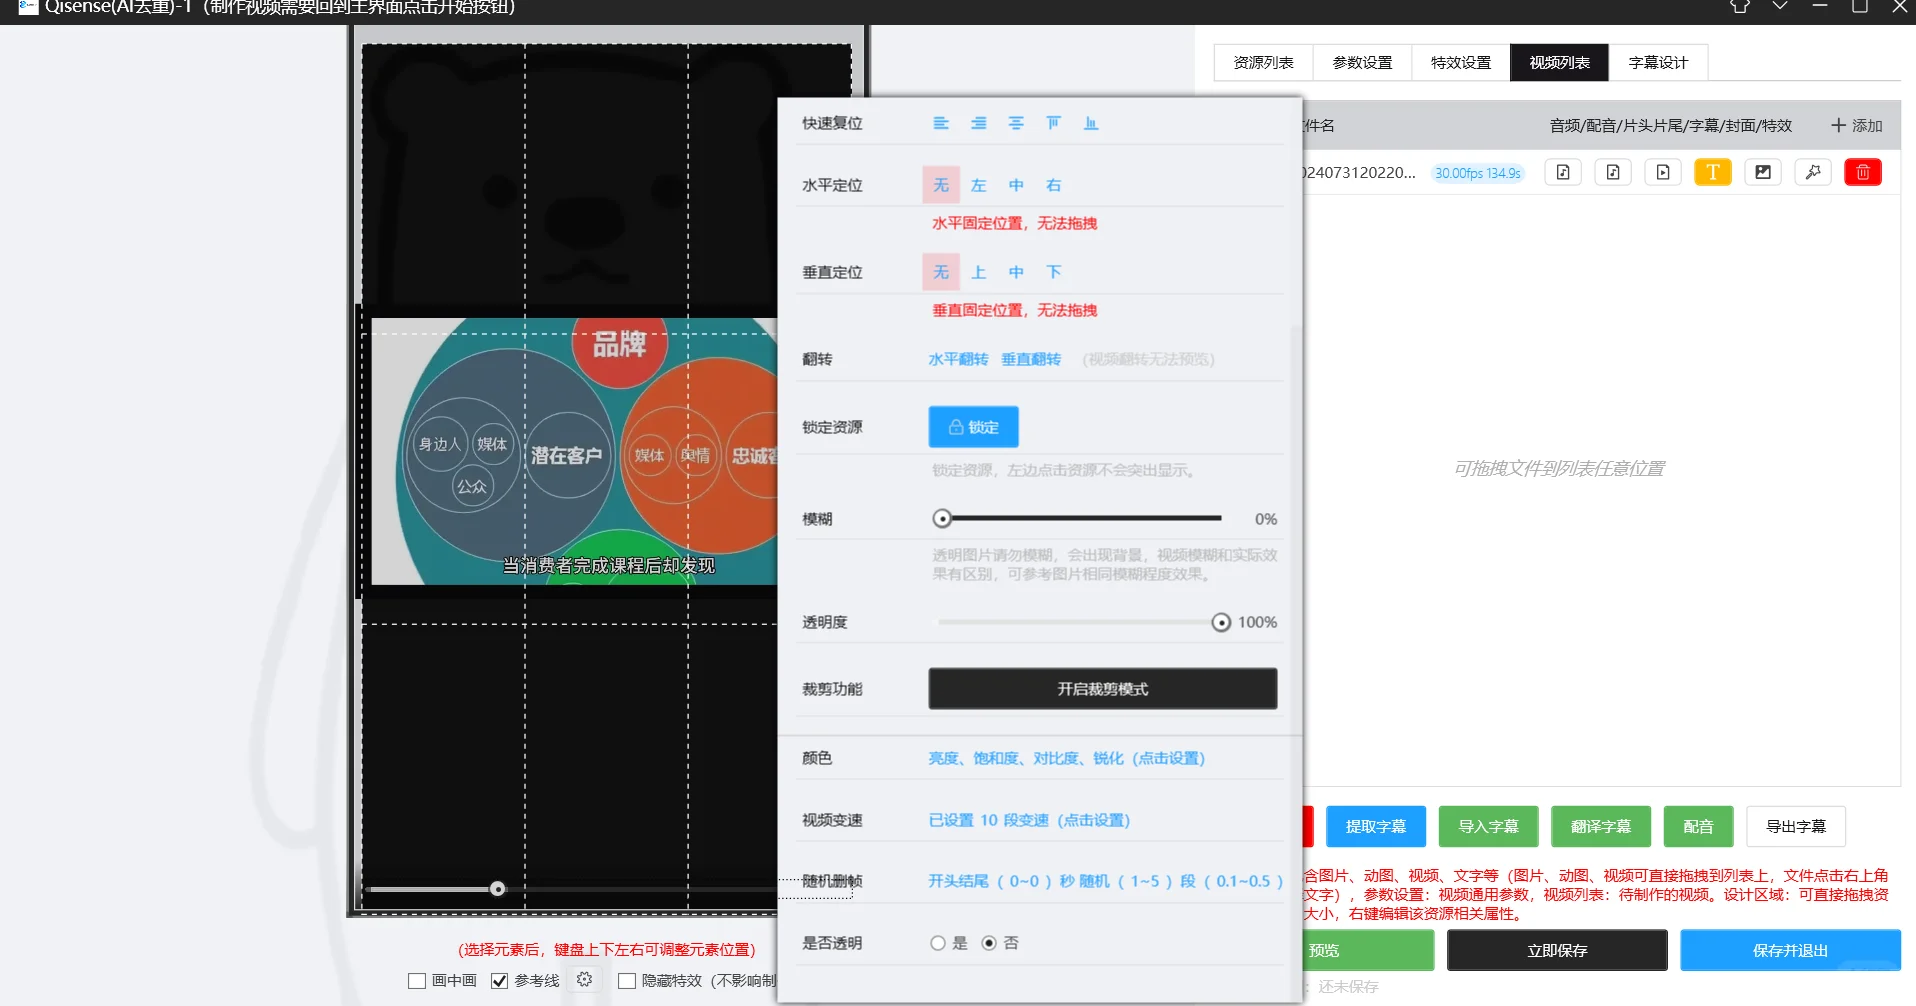Click the 模糊 blur slider handle
This screenshot has height=1006, width=1916.
tap(942, 518)
